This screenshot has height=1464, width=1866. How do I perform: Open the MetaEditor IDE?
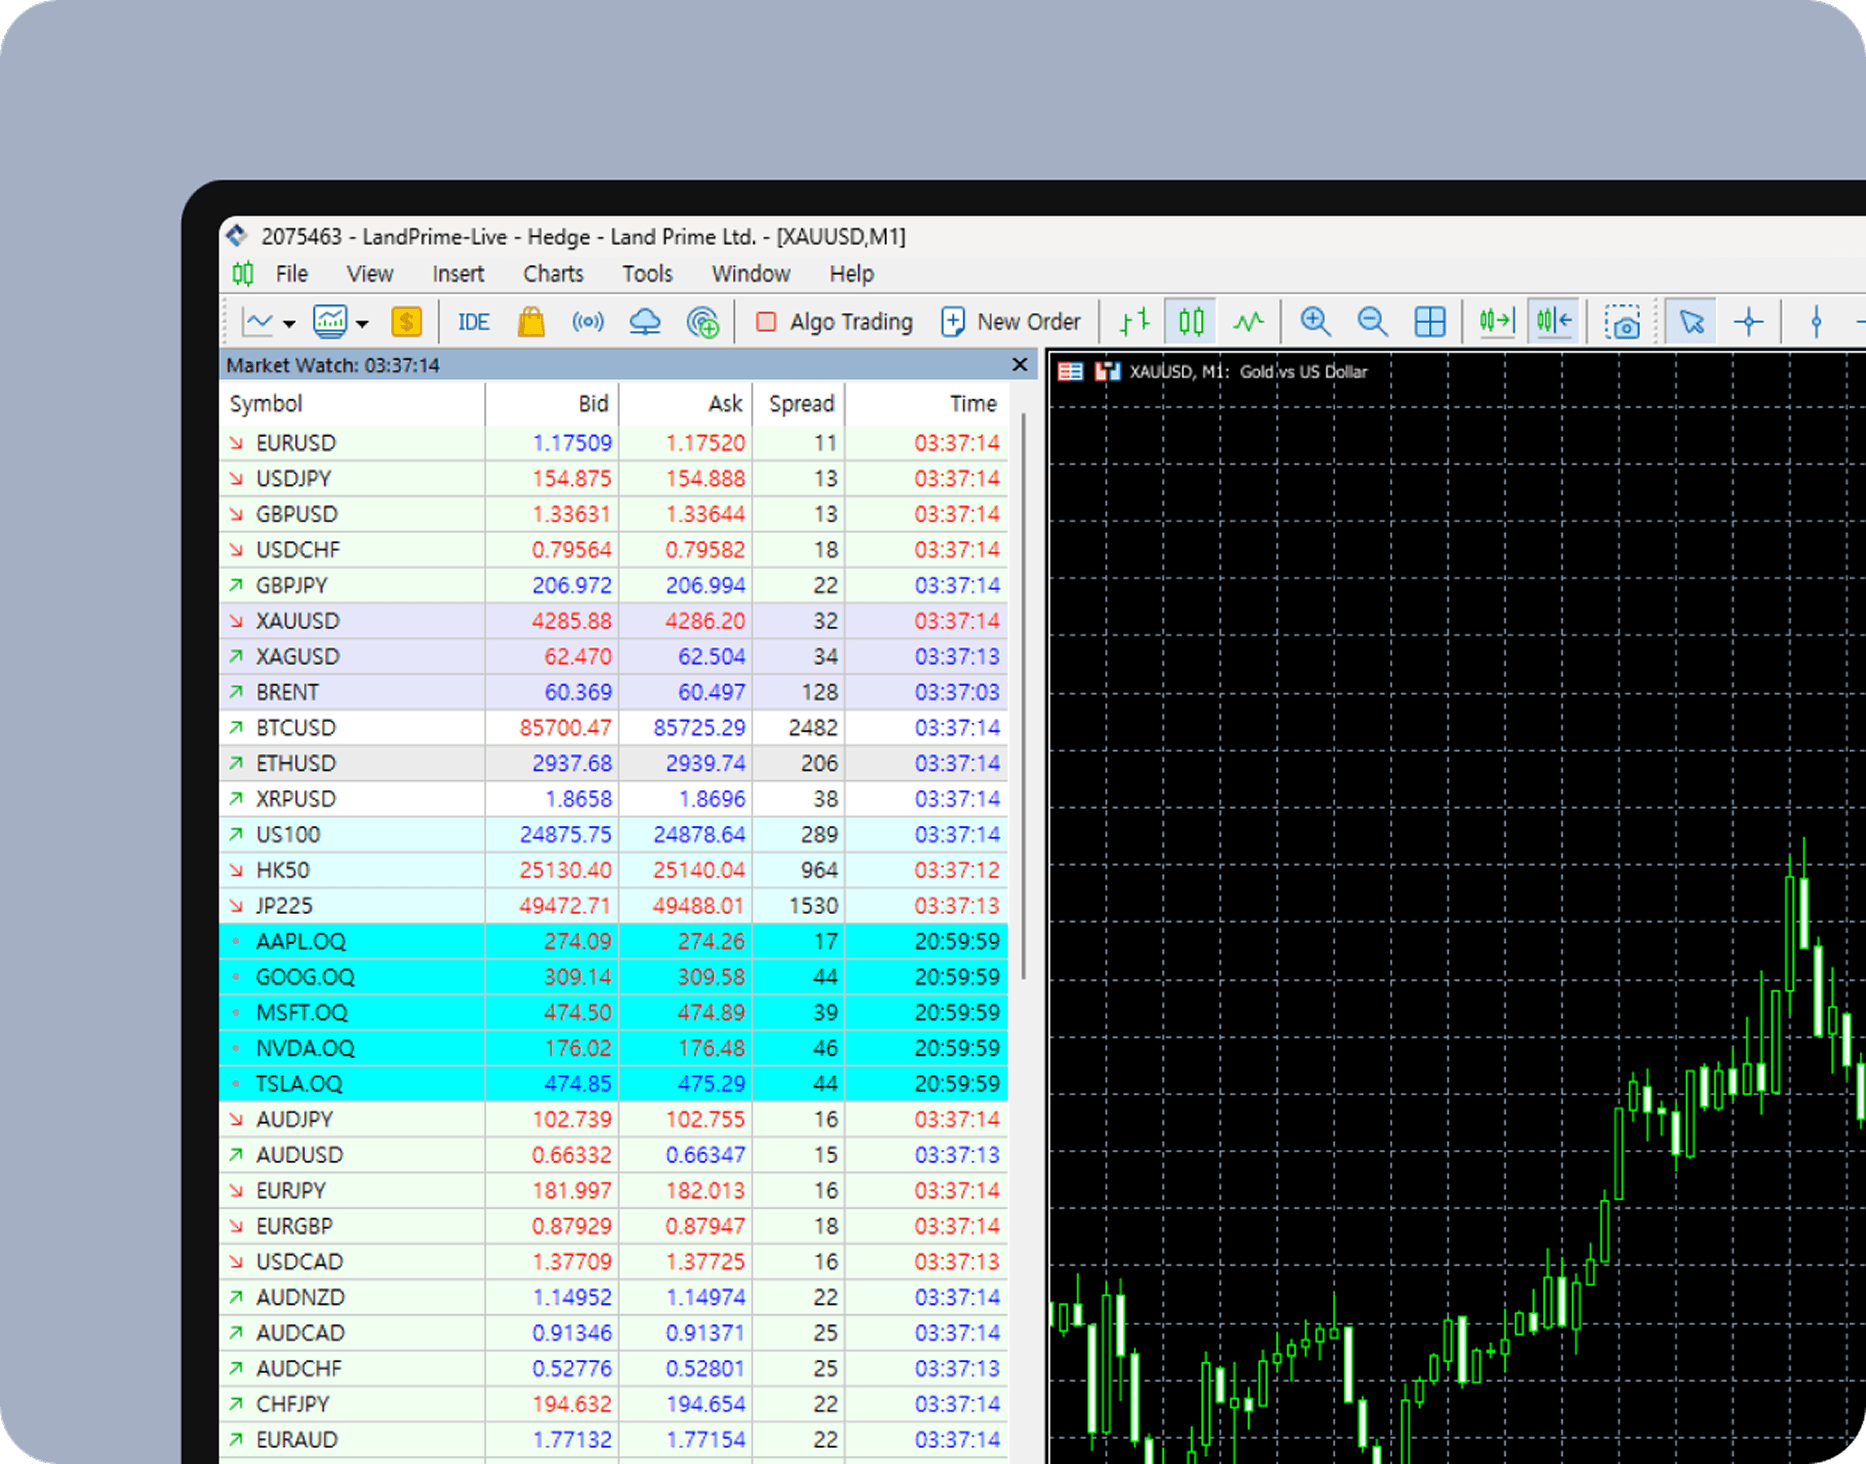[x=473, y=322]
